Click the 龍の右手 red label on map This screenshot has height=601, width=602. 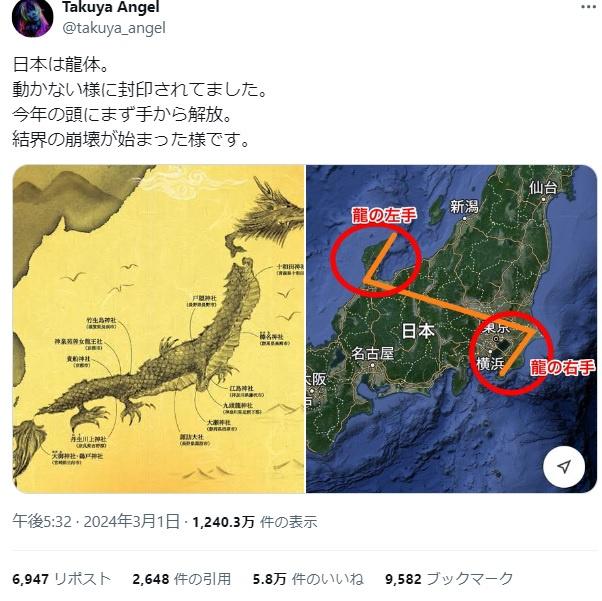[563, 367]
